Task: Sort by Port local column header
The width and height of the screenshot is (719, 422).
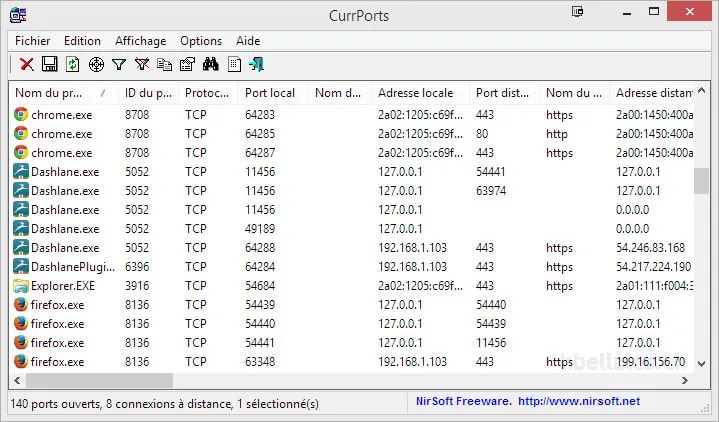Action: (273, 93)
